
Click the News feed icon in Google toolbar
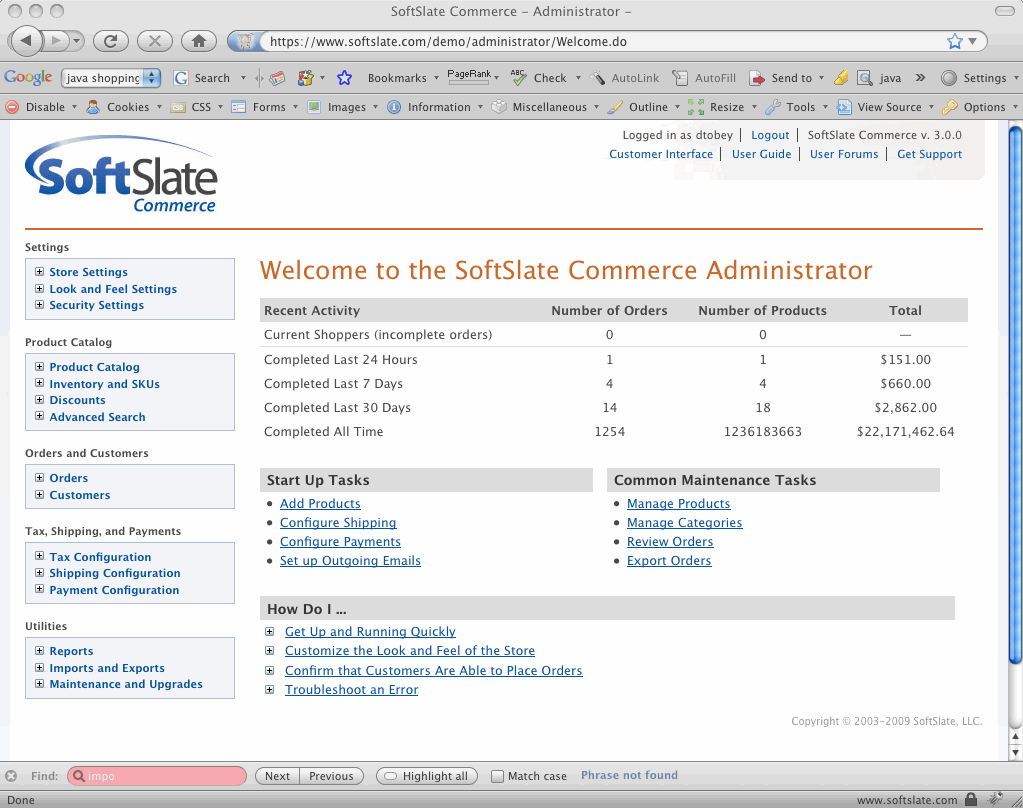coord(277,78)
